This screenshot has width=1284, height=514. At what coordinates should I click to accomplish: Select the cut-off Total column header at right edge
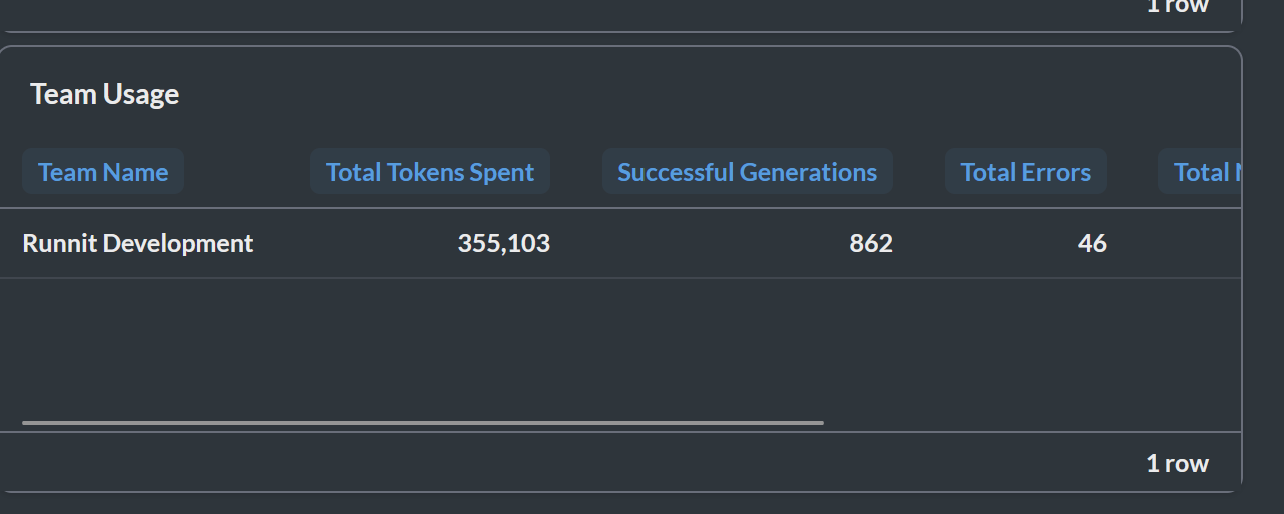1200,172
